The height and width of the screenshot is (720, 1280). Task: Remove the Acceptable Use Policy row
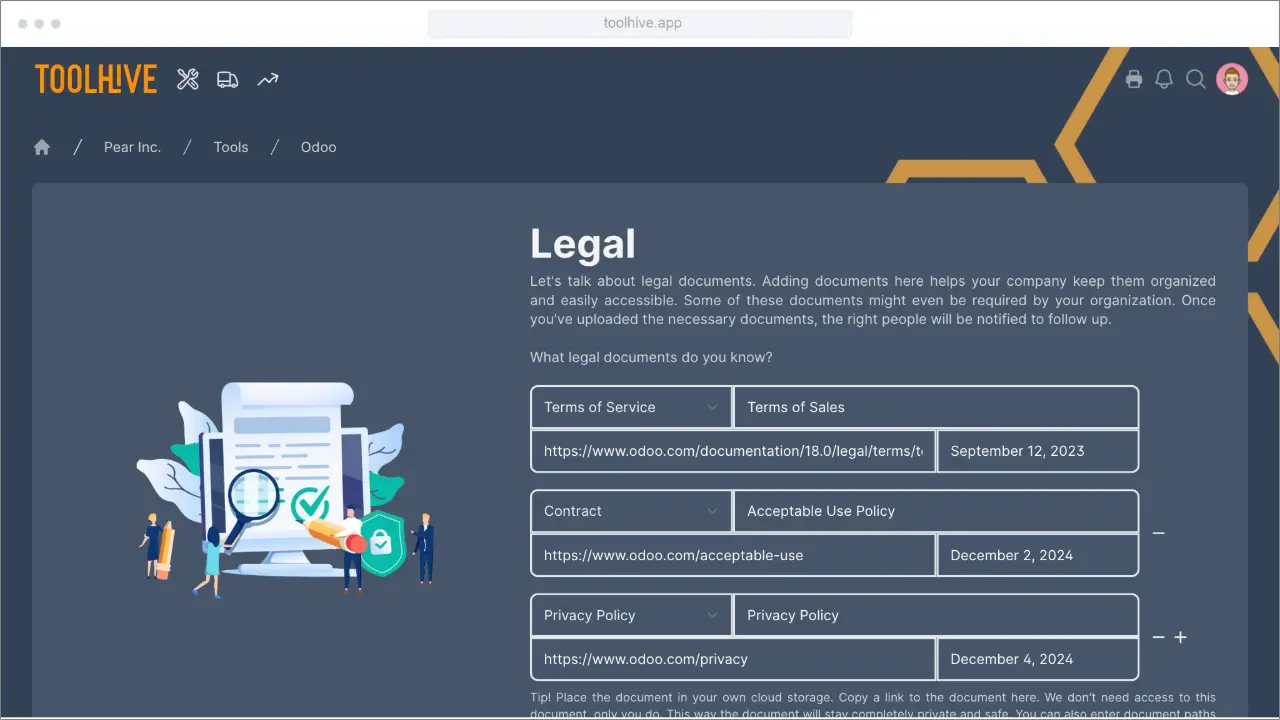[1159, 533]
